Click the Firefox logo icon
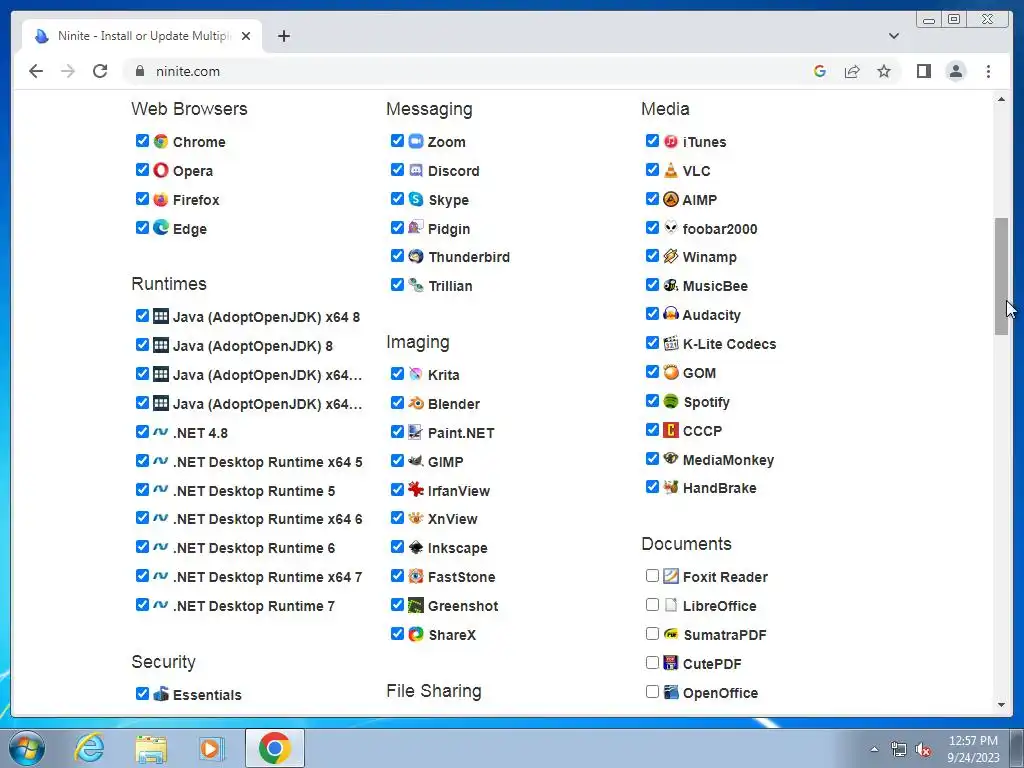 [x=161, y=199]
